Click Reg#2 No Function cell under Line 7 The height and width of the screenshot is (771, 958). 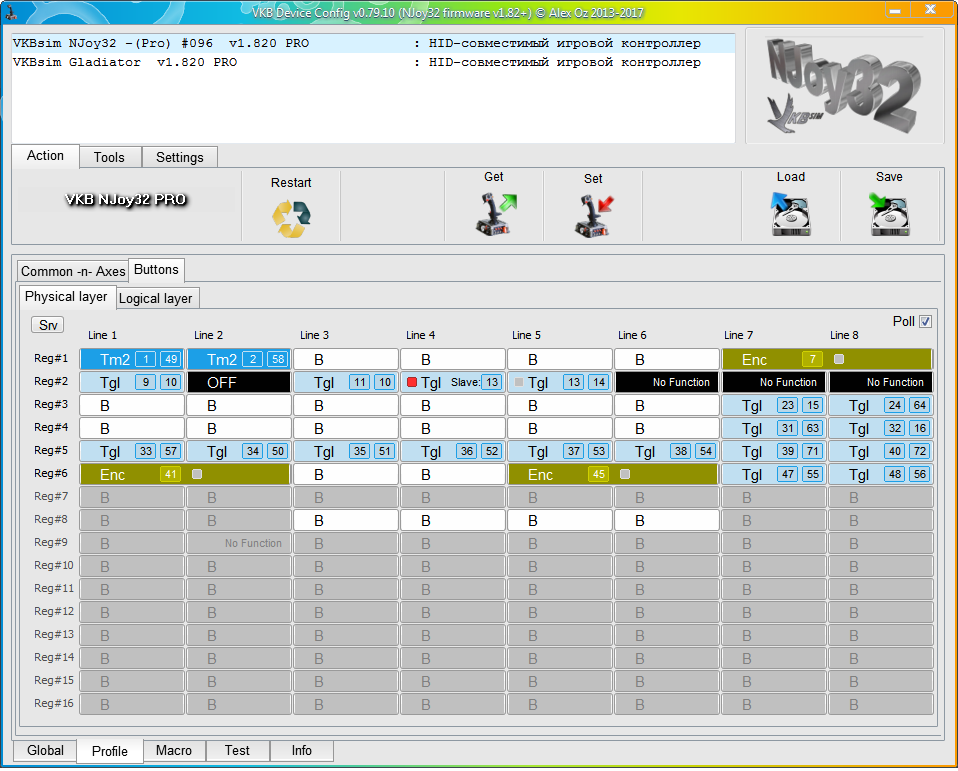(x=774, y=382)
